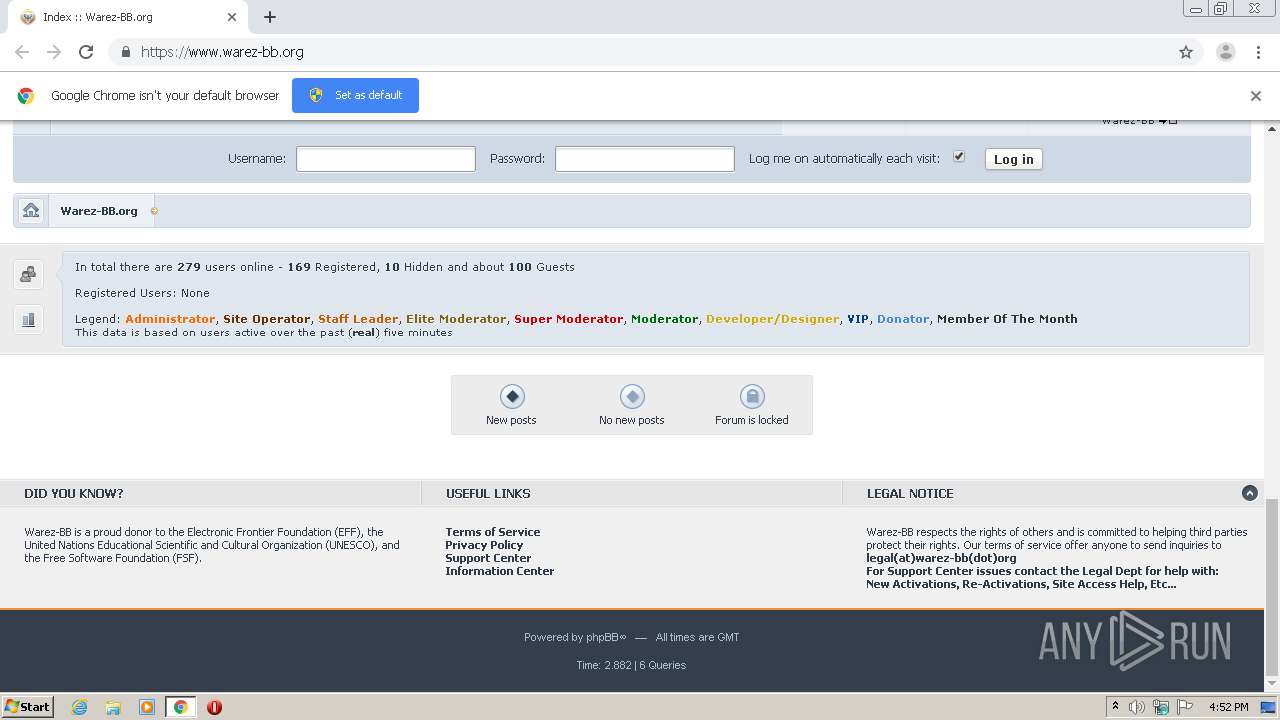Click the taskbar clock 4:52 PM
The width and height of the screenshot is (1280, 720).
coord(1228,707)
